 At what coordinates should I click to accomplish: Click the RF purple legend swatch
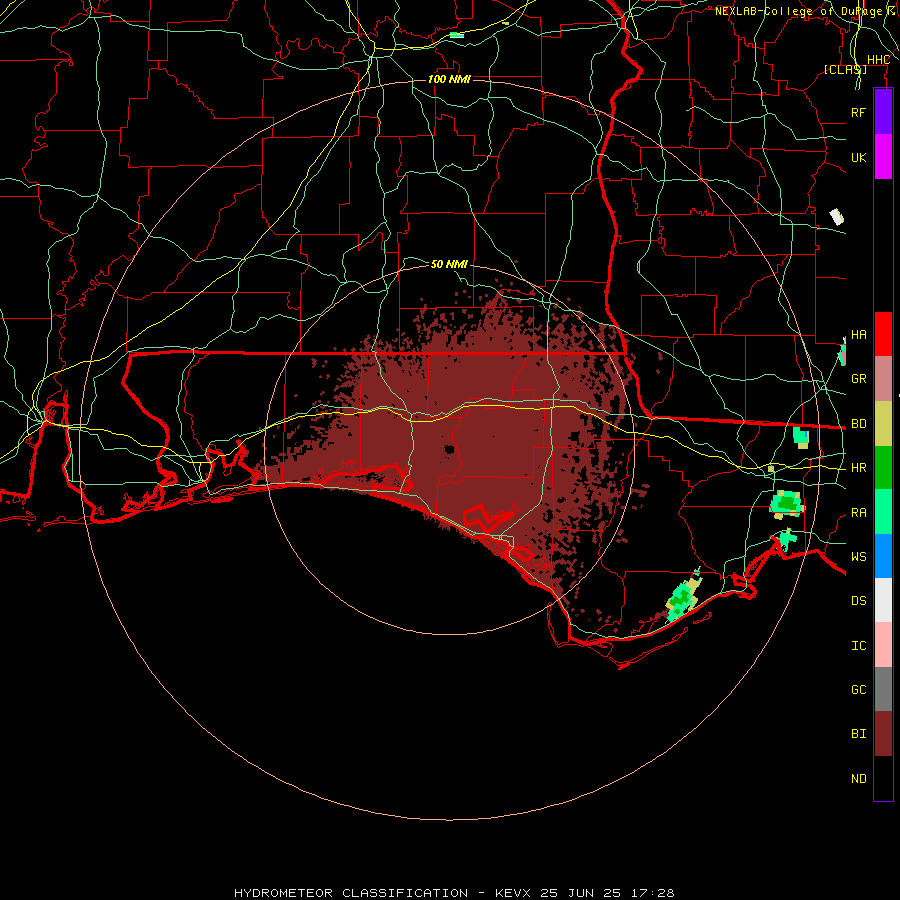click(883, 112)
